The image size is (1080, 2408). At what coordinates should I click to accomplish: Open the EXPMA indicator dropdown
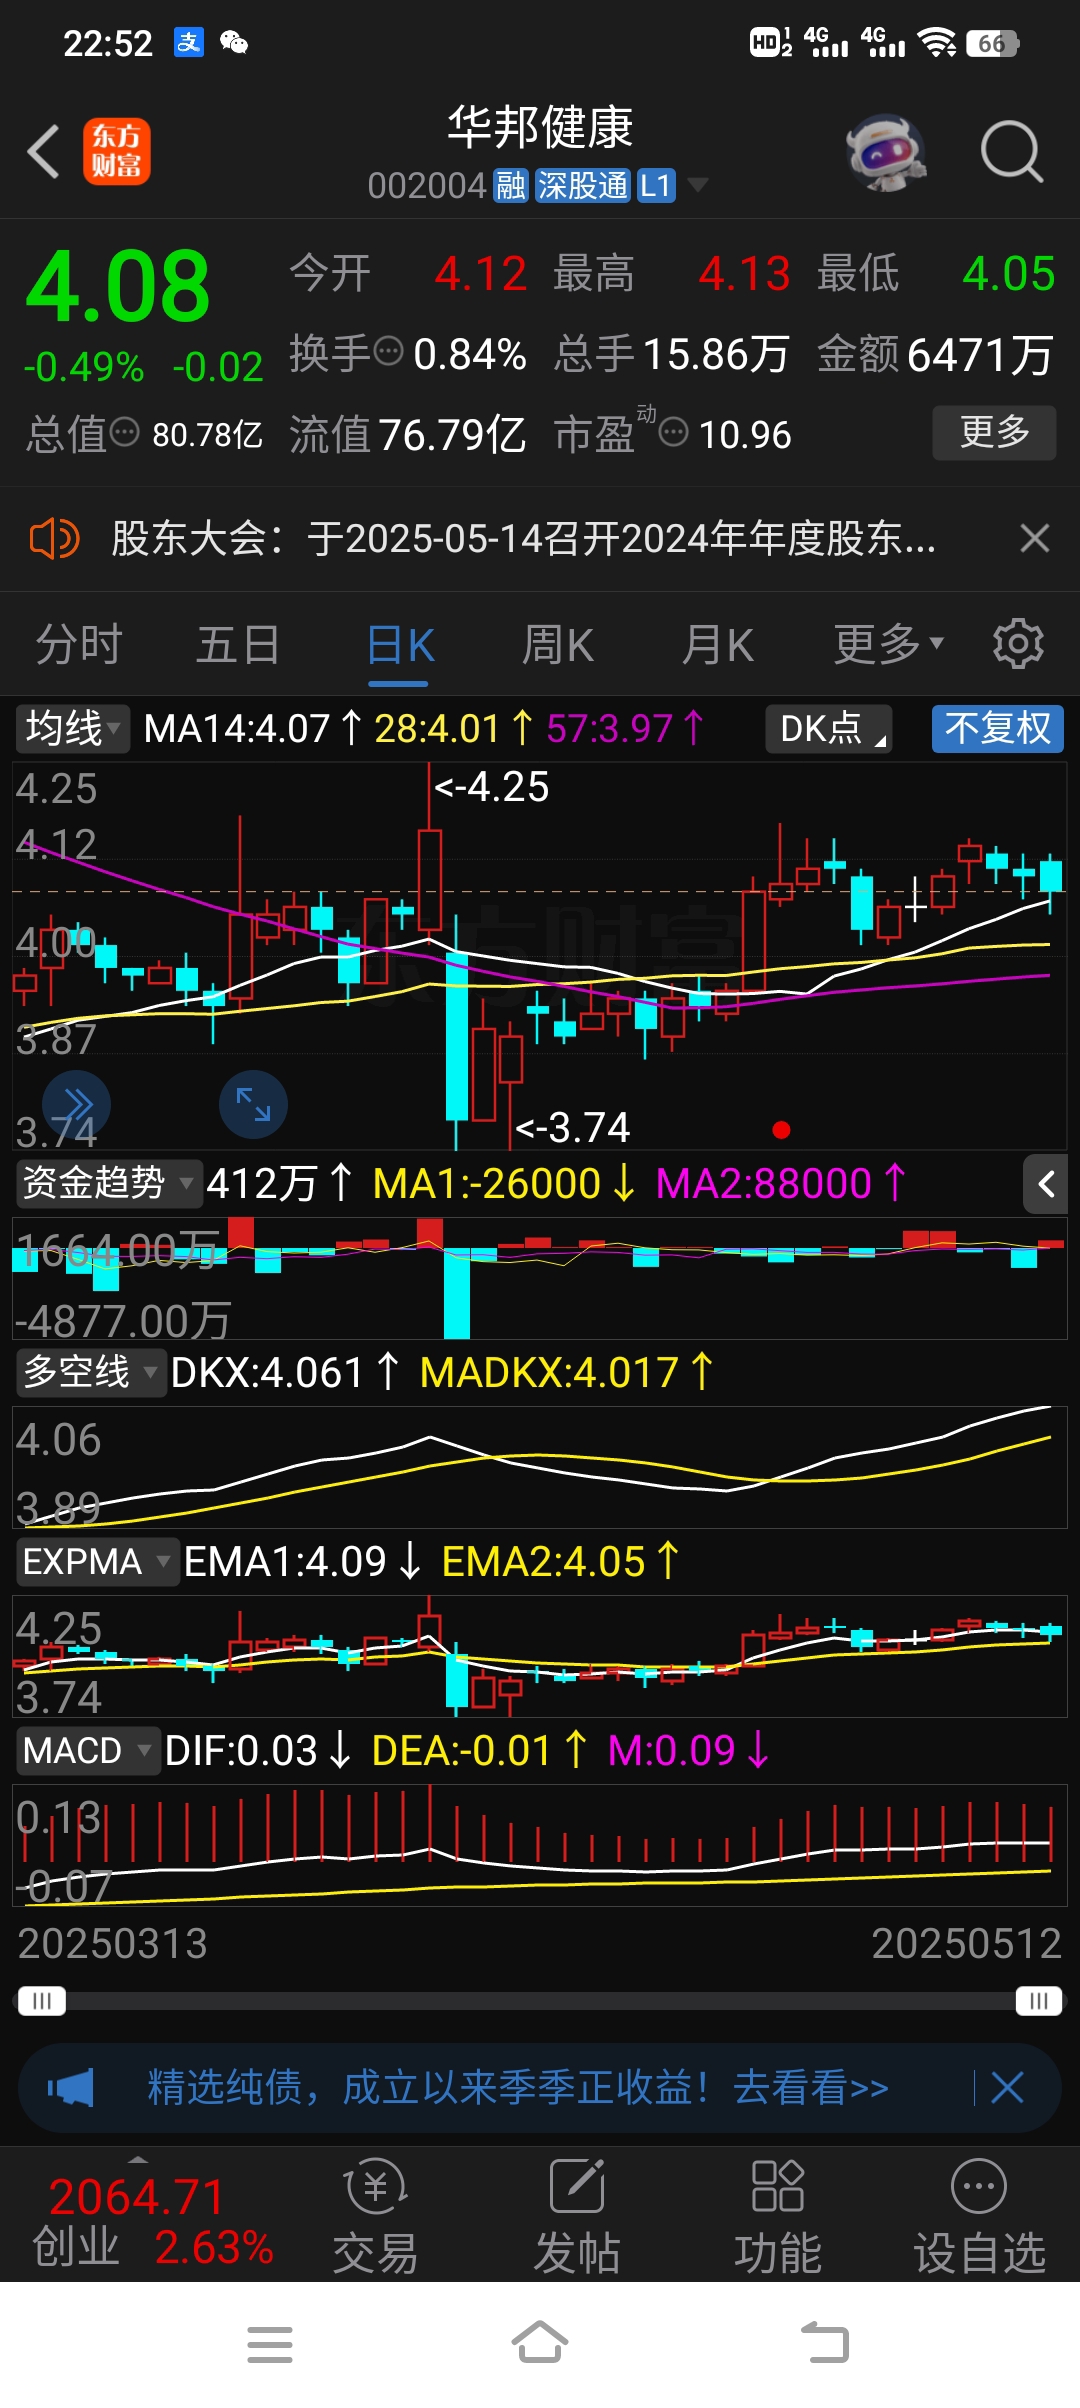[97, 1561]
